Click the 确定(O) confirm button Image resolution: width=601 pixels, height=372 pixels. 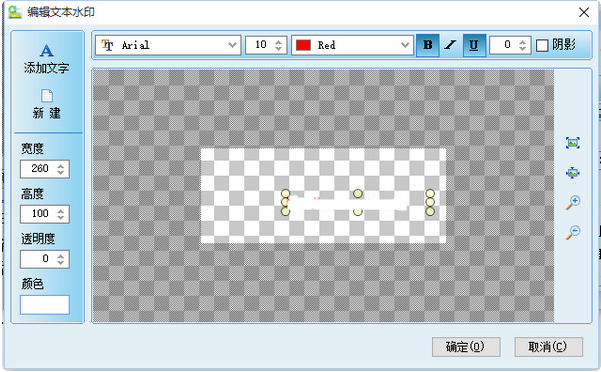466,347
